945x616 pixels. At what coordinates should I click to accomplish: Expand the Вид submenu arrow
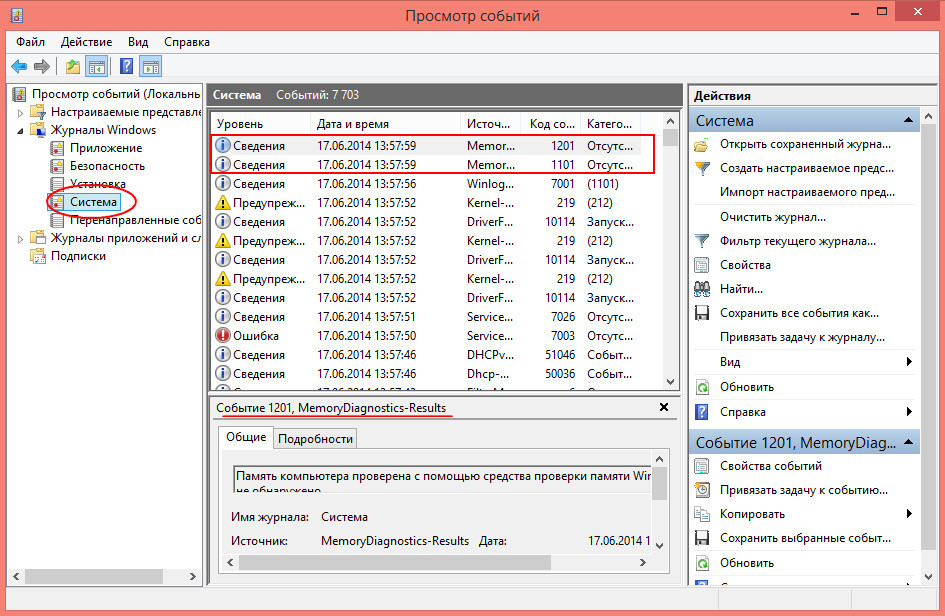909,362
